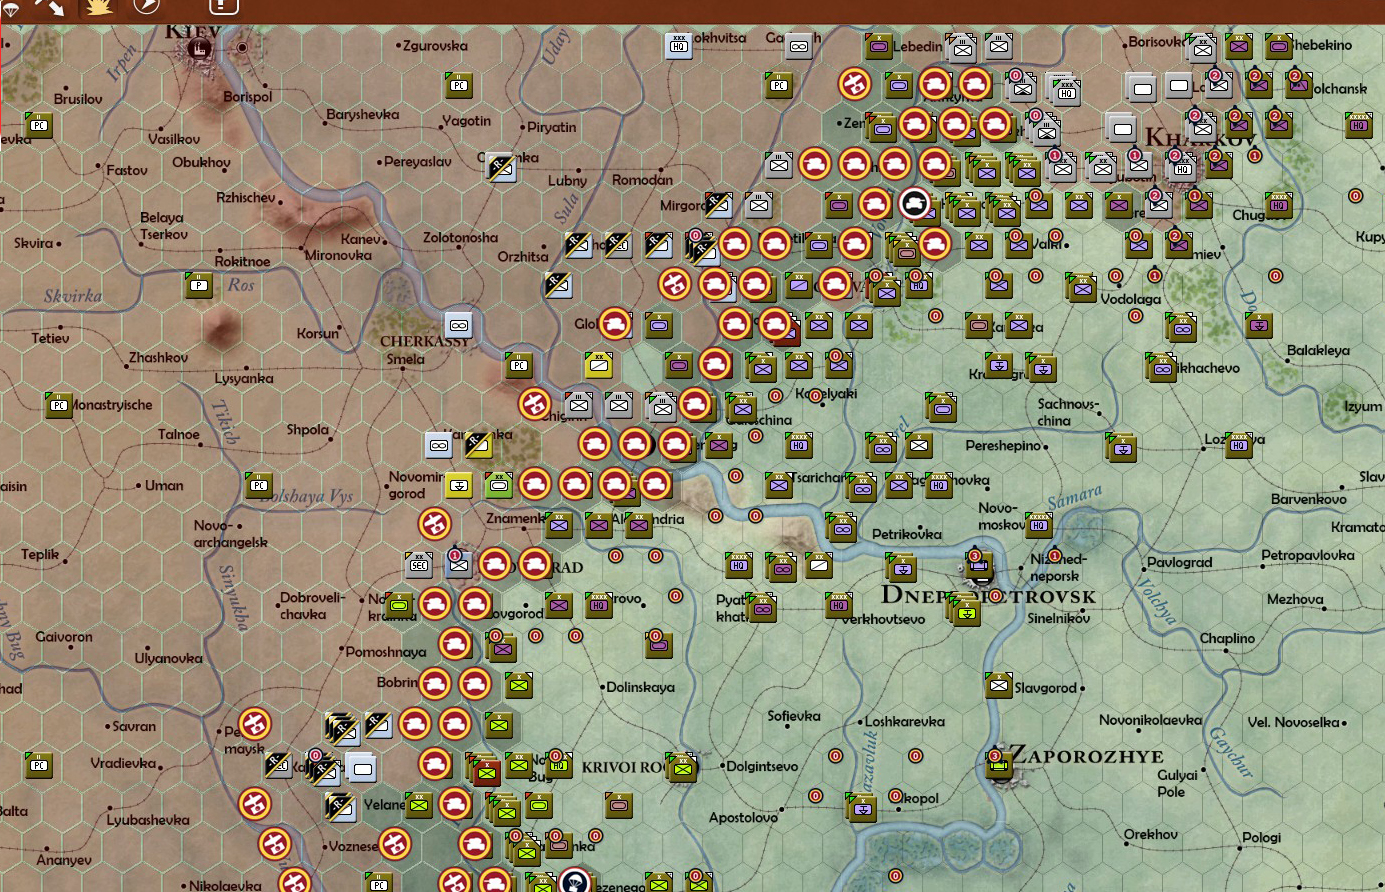Select the grey motorized unit above Cherkassy
Viewport: 1385px width, 892px height.
tap(458, 325)
